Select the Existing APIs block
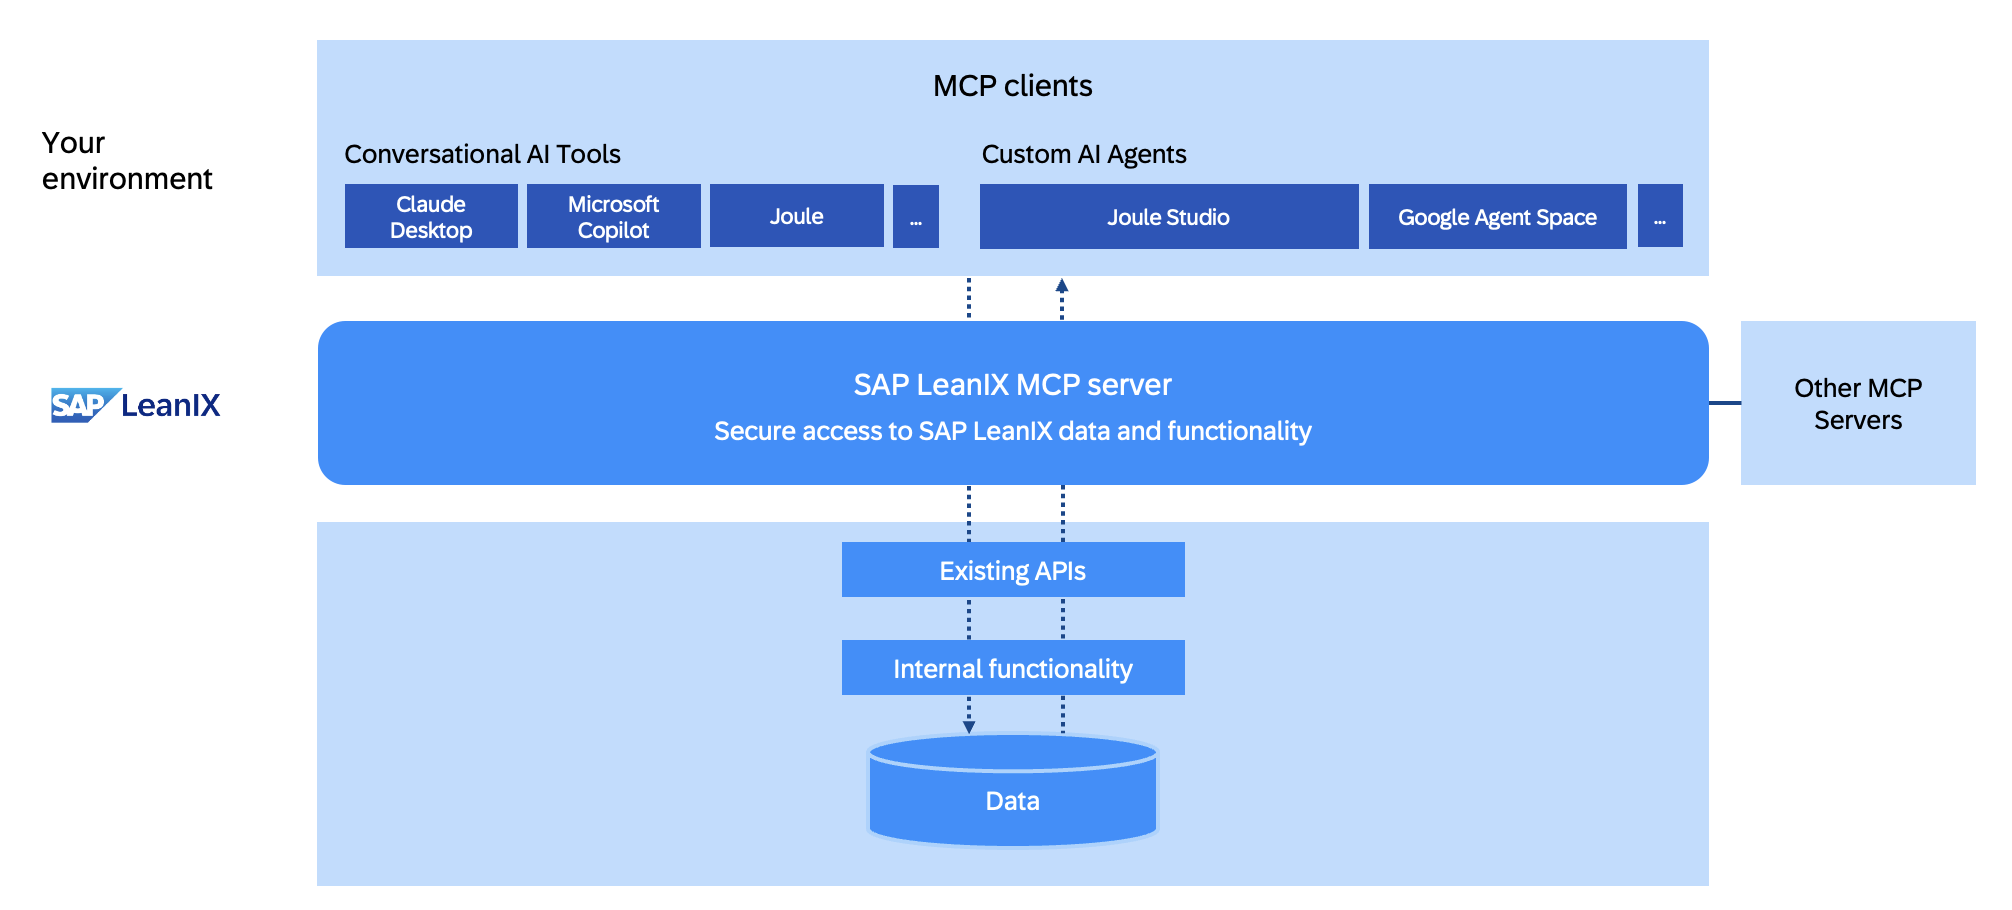Screen dimensions: 2012x910 tap(1013, 570)
